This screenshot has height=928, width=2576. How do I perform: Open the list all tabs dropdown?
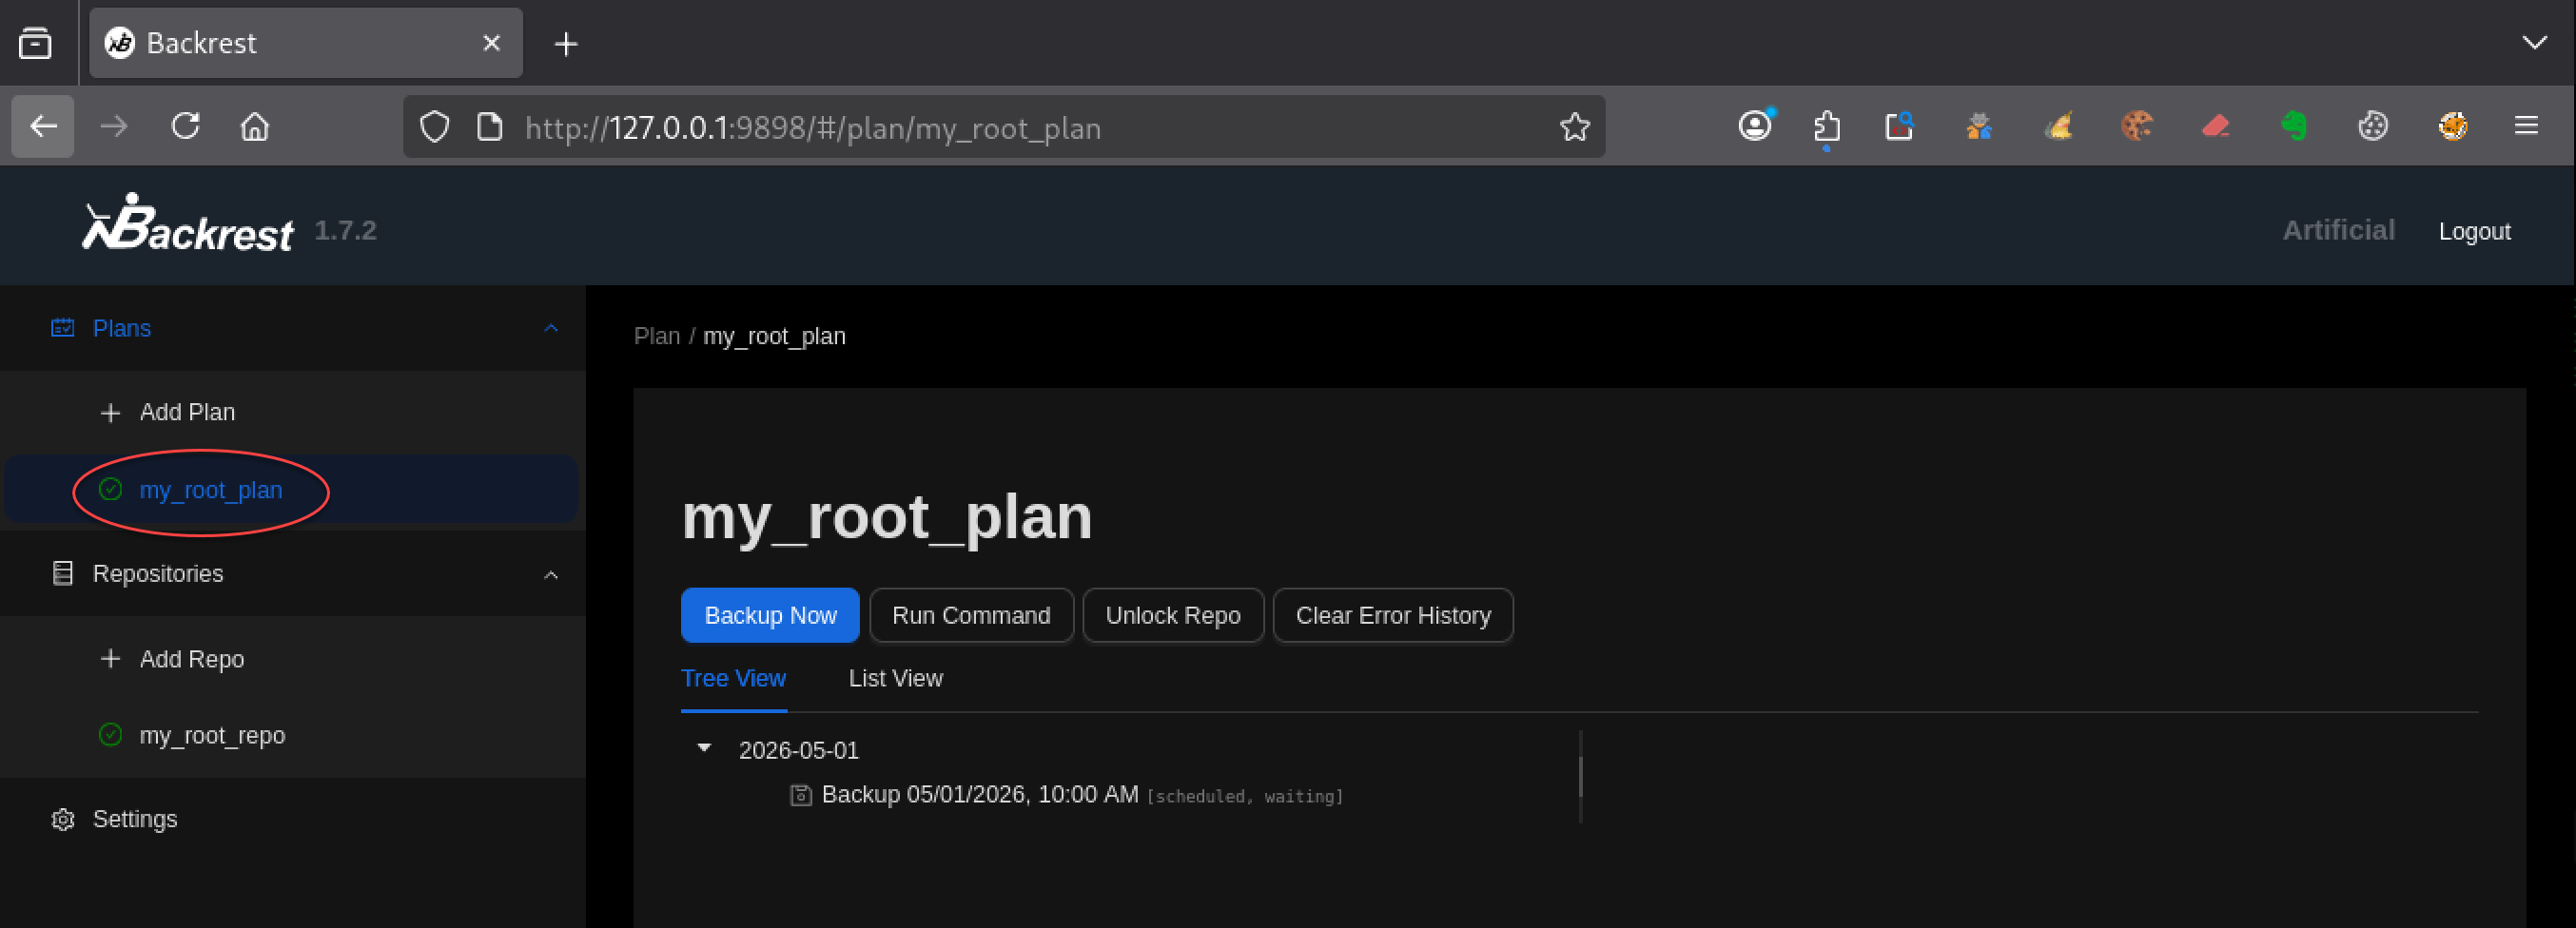(2534, 43)
